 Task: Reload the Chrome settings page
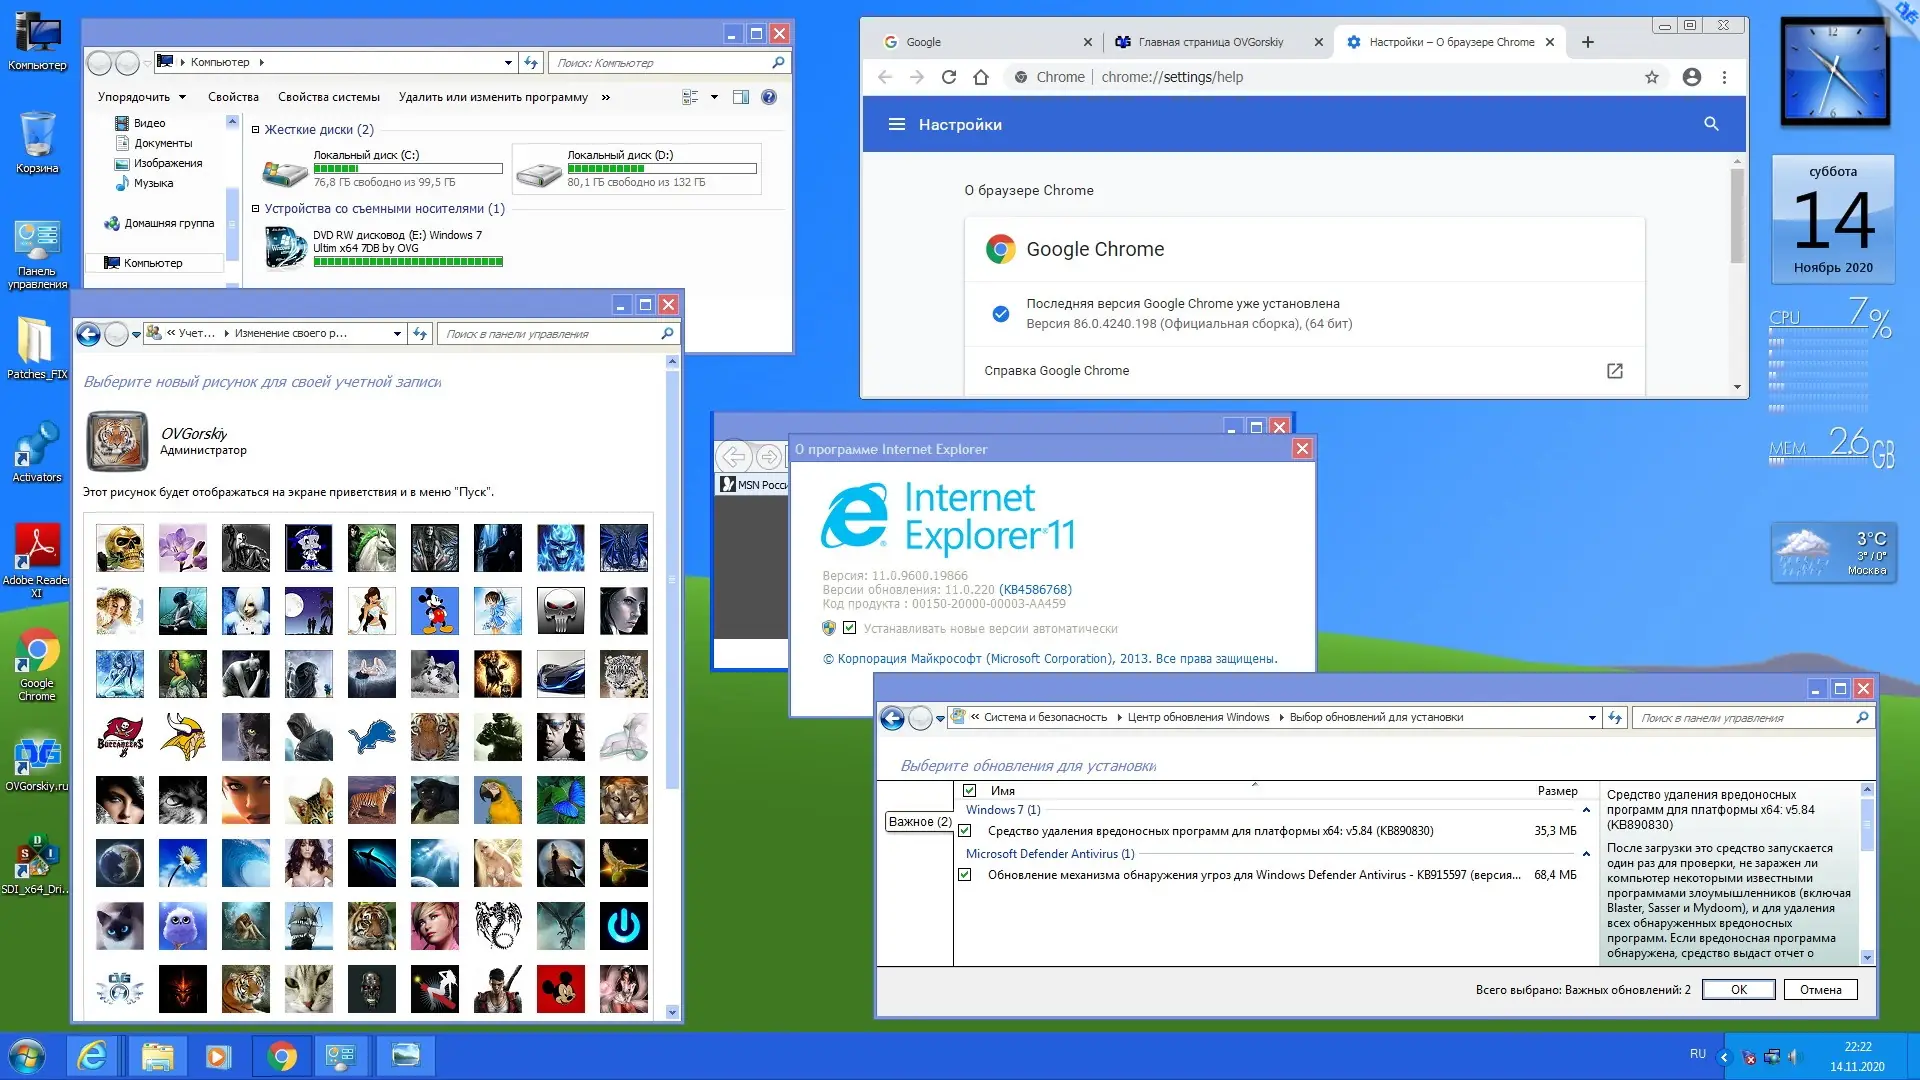[x=949, y=77]
